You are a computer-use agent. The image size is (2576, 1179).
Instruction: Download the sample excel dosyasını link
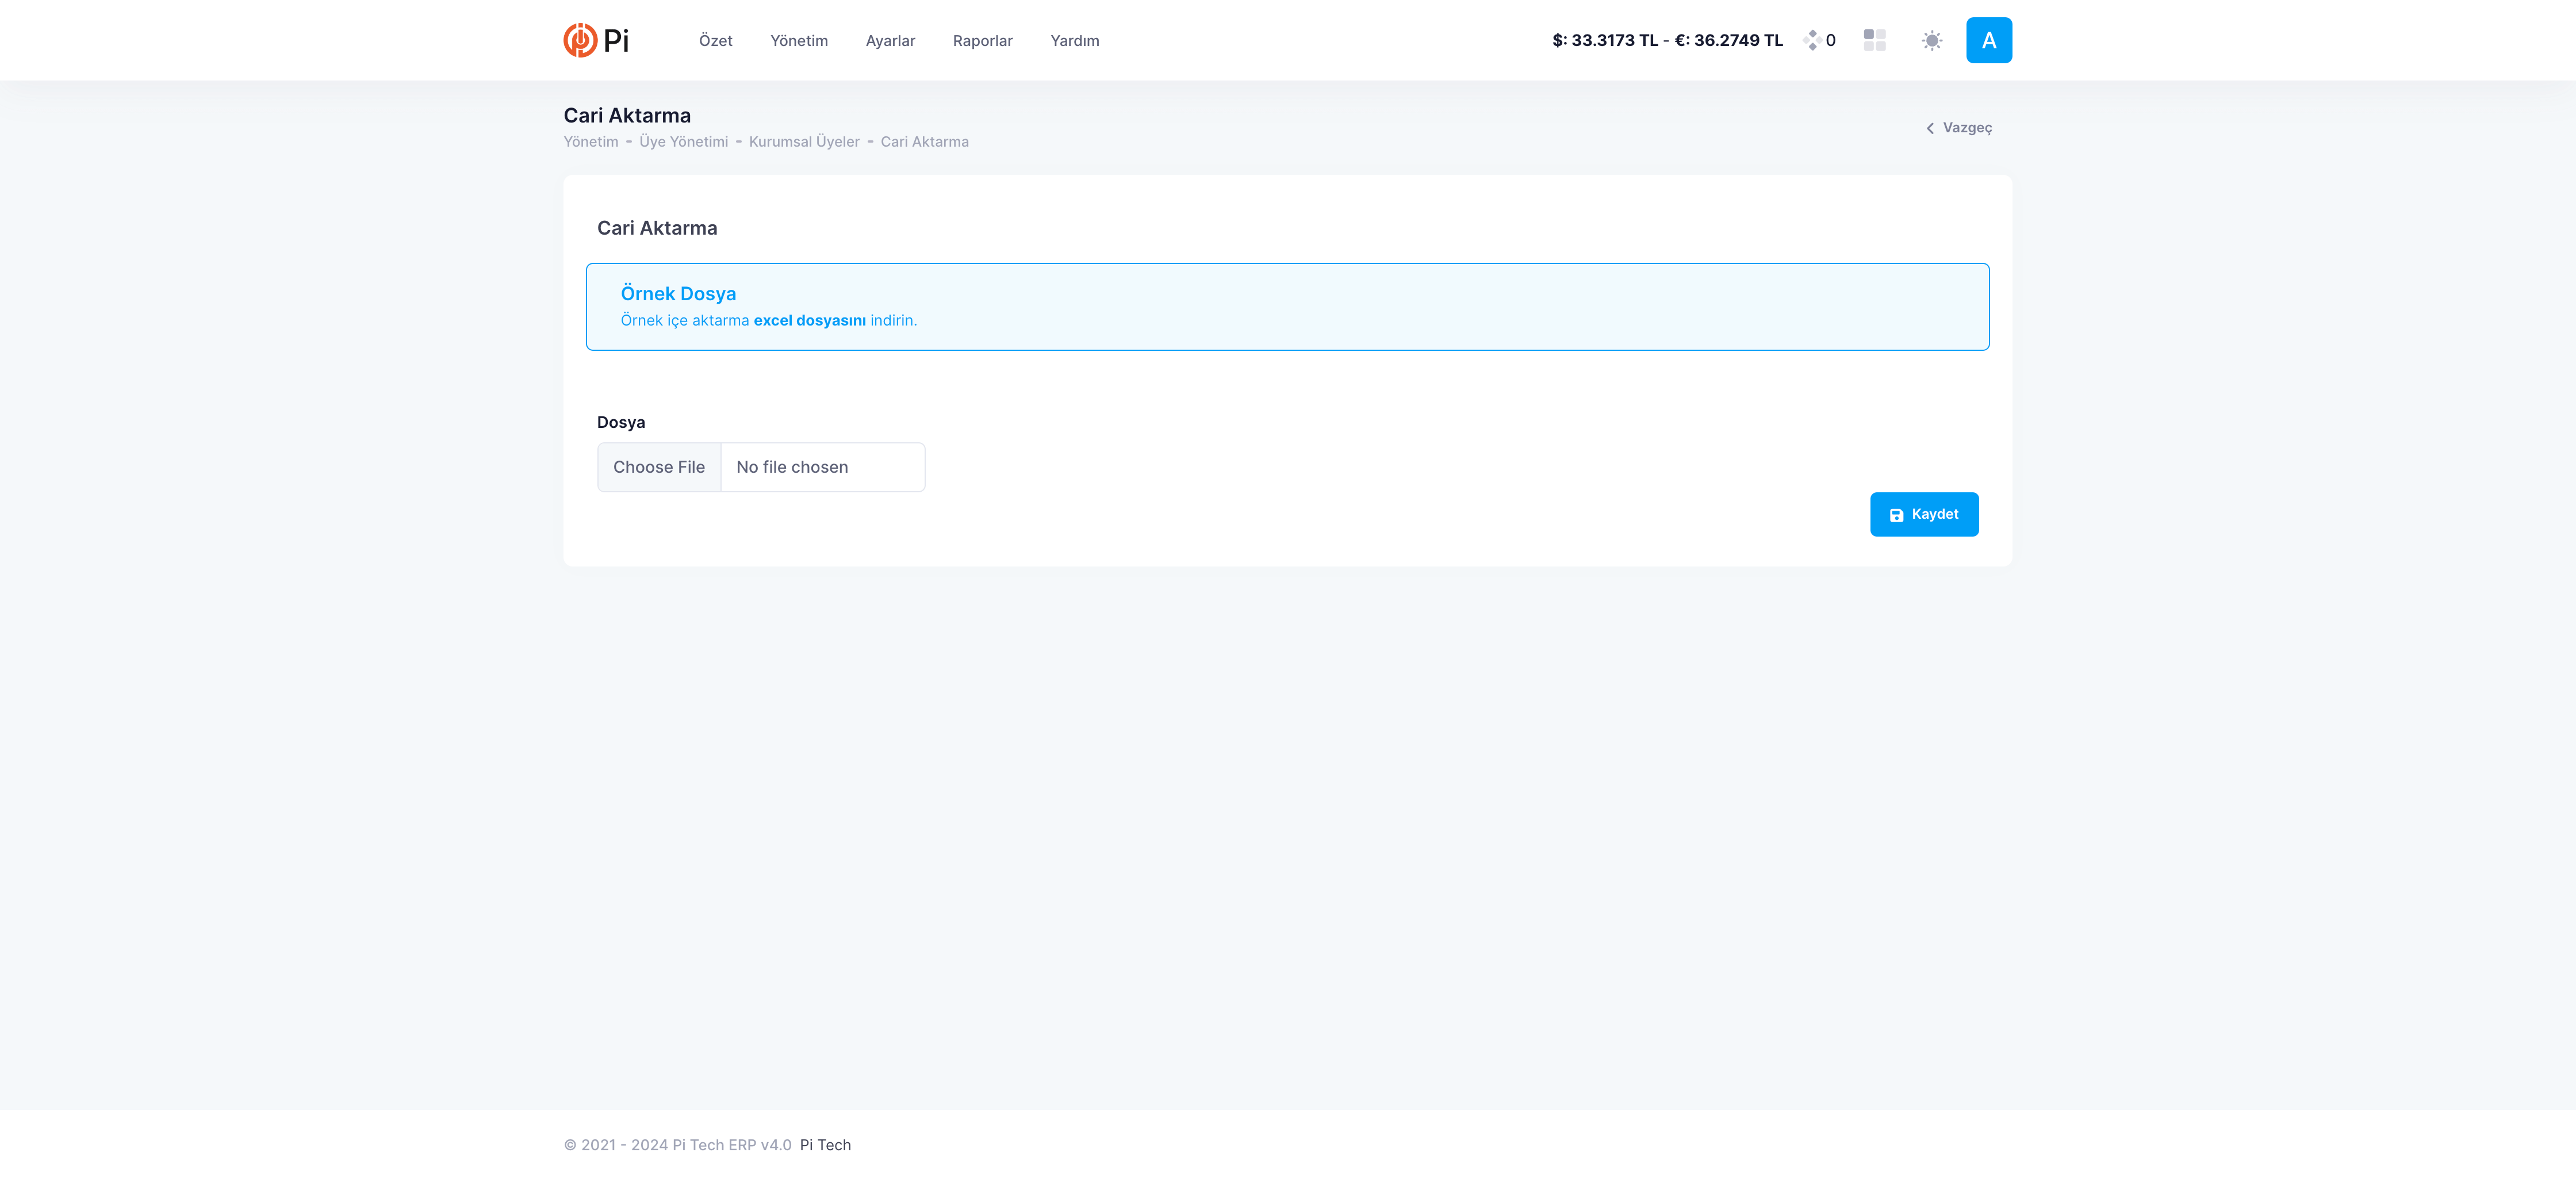(x=809, y=320)
